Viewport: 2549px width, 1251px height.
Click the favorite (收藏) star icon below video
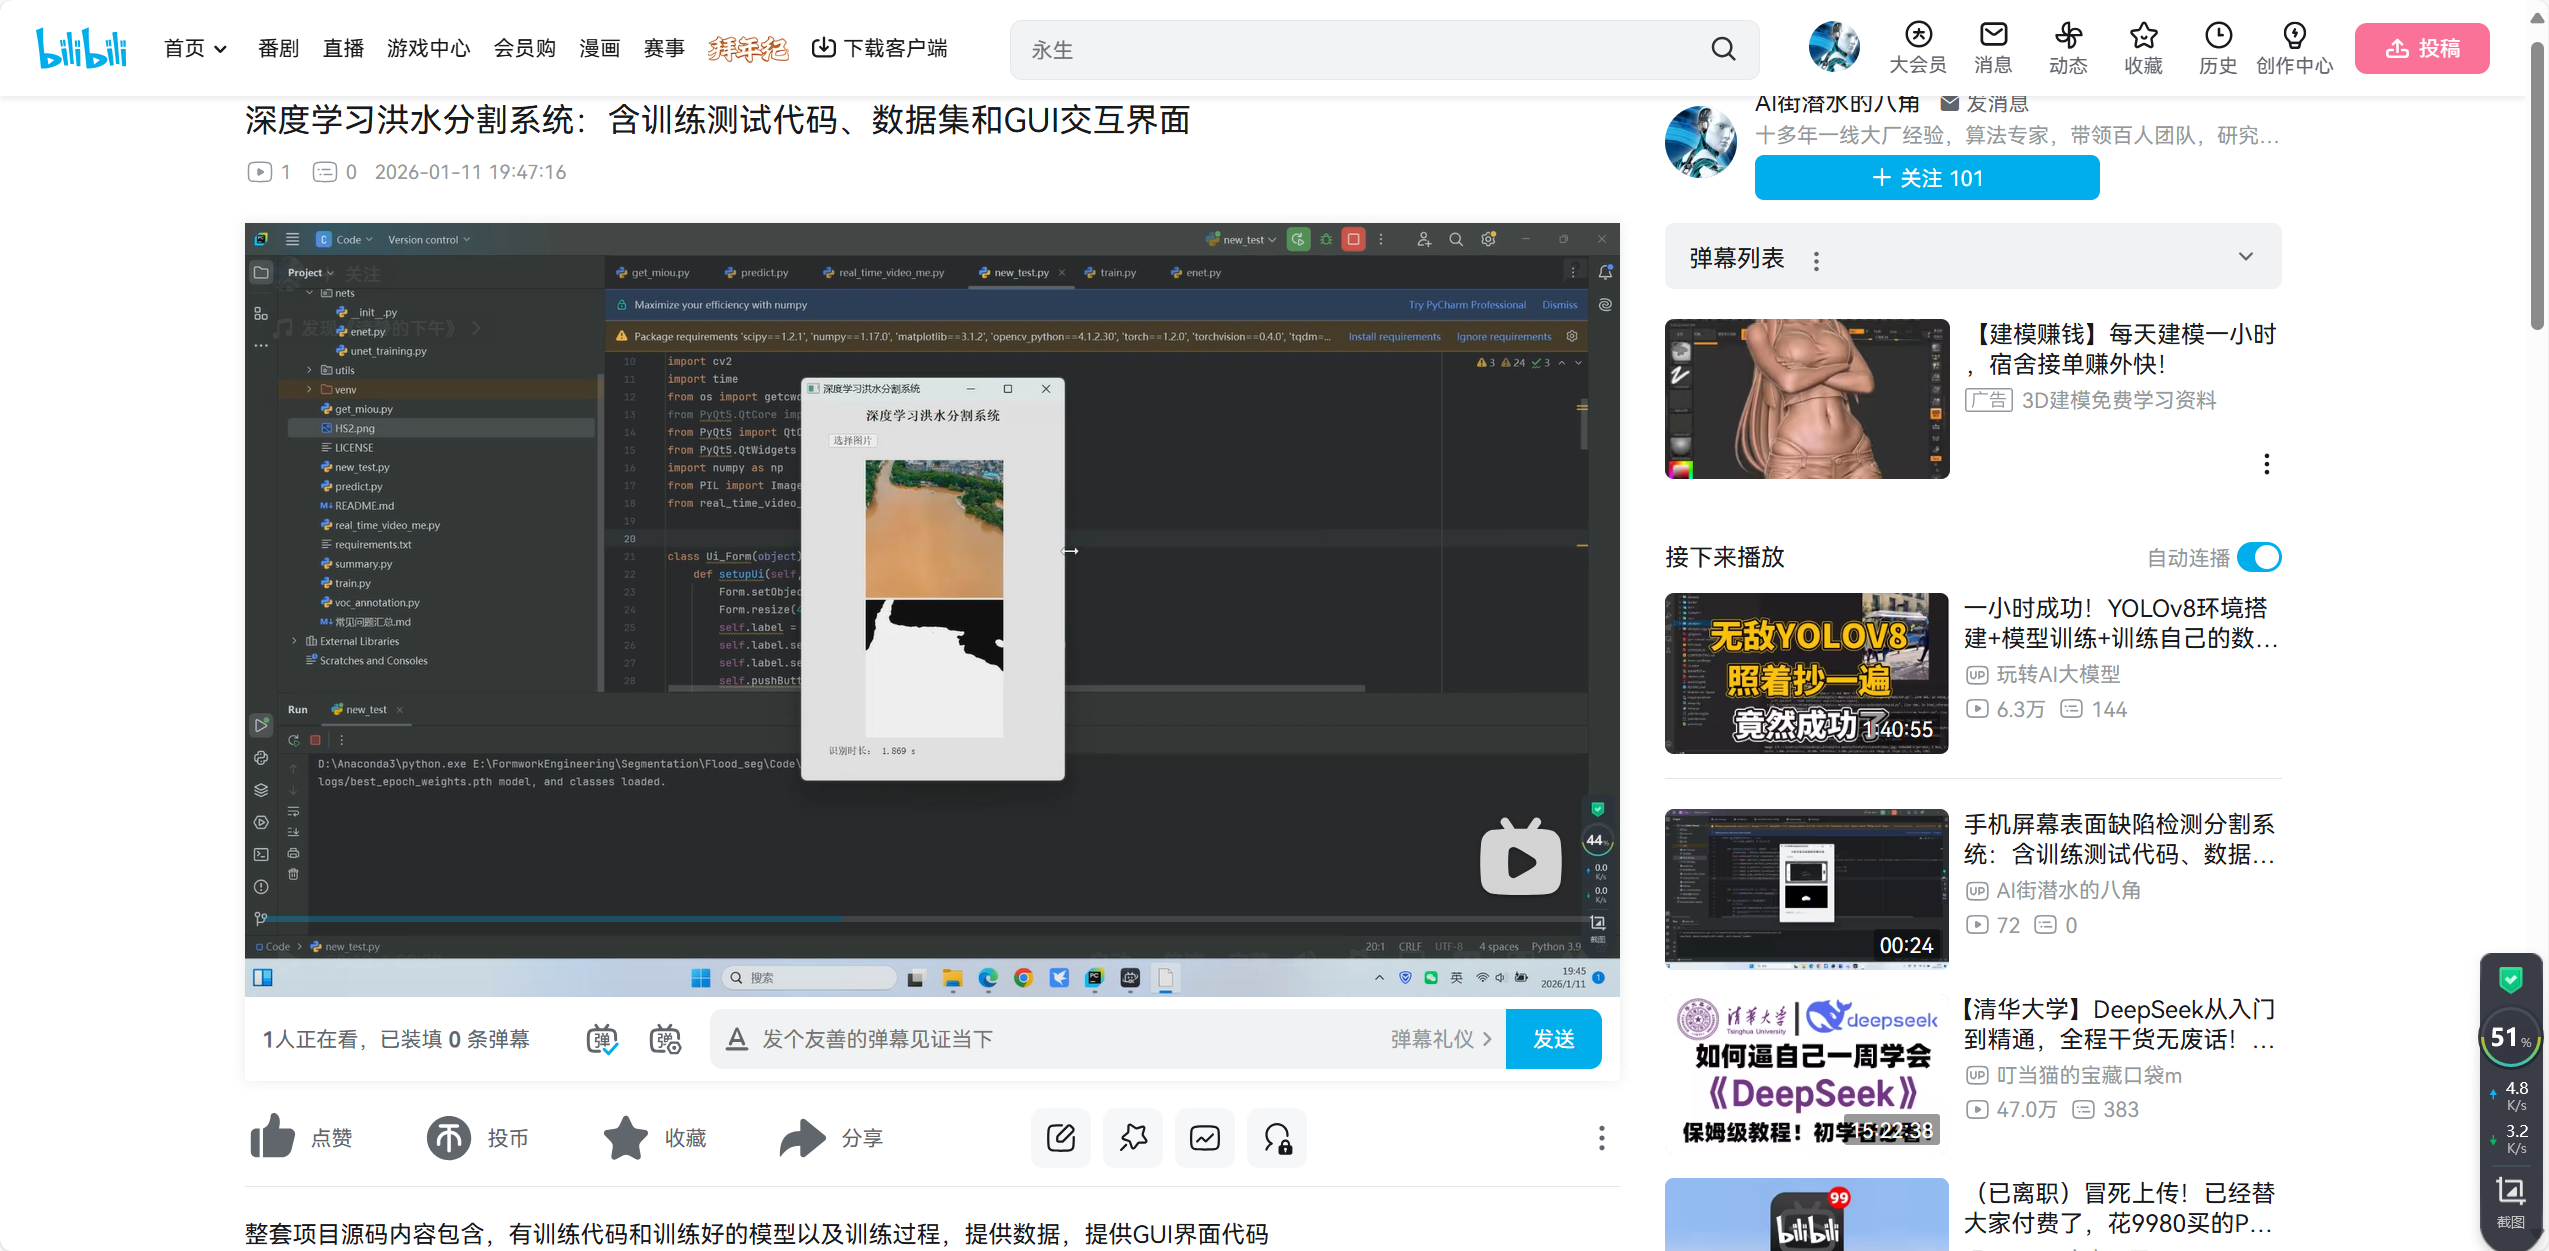pos(626,1137)
